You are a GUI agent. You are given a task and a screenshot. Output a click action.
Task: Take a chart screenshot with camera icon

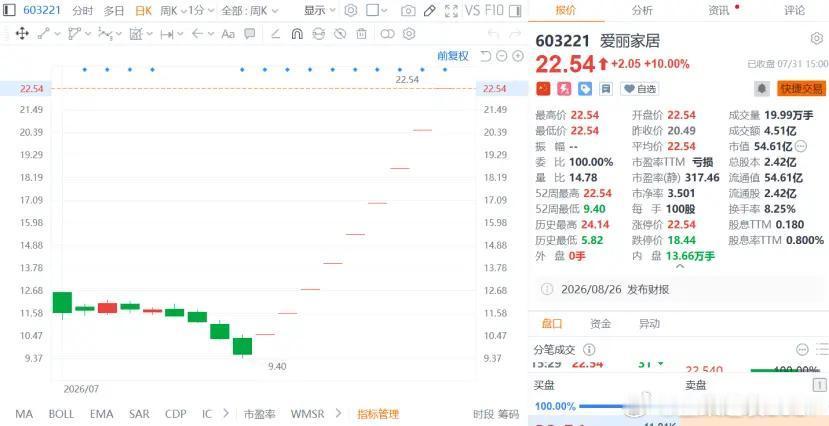(408, 11)
